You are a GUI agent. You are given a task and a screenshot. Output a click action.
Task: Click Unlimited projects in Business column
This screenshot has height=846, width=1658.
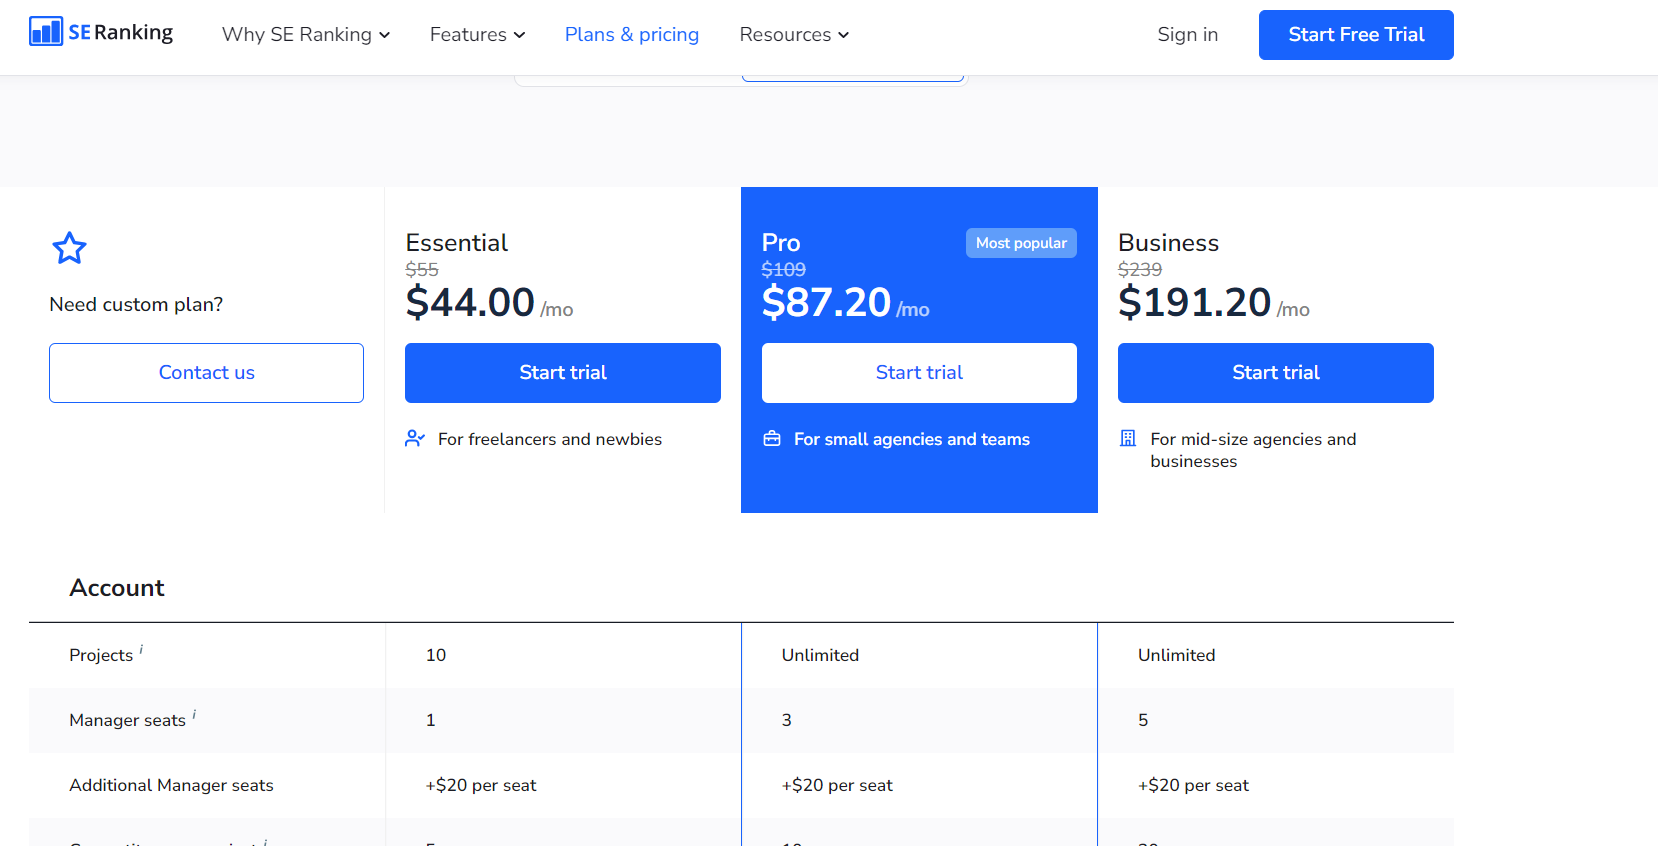pos(1177,655)
